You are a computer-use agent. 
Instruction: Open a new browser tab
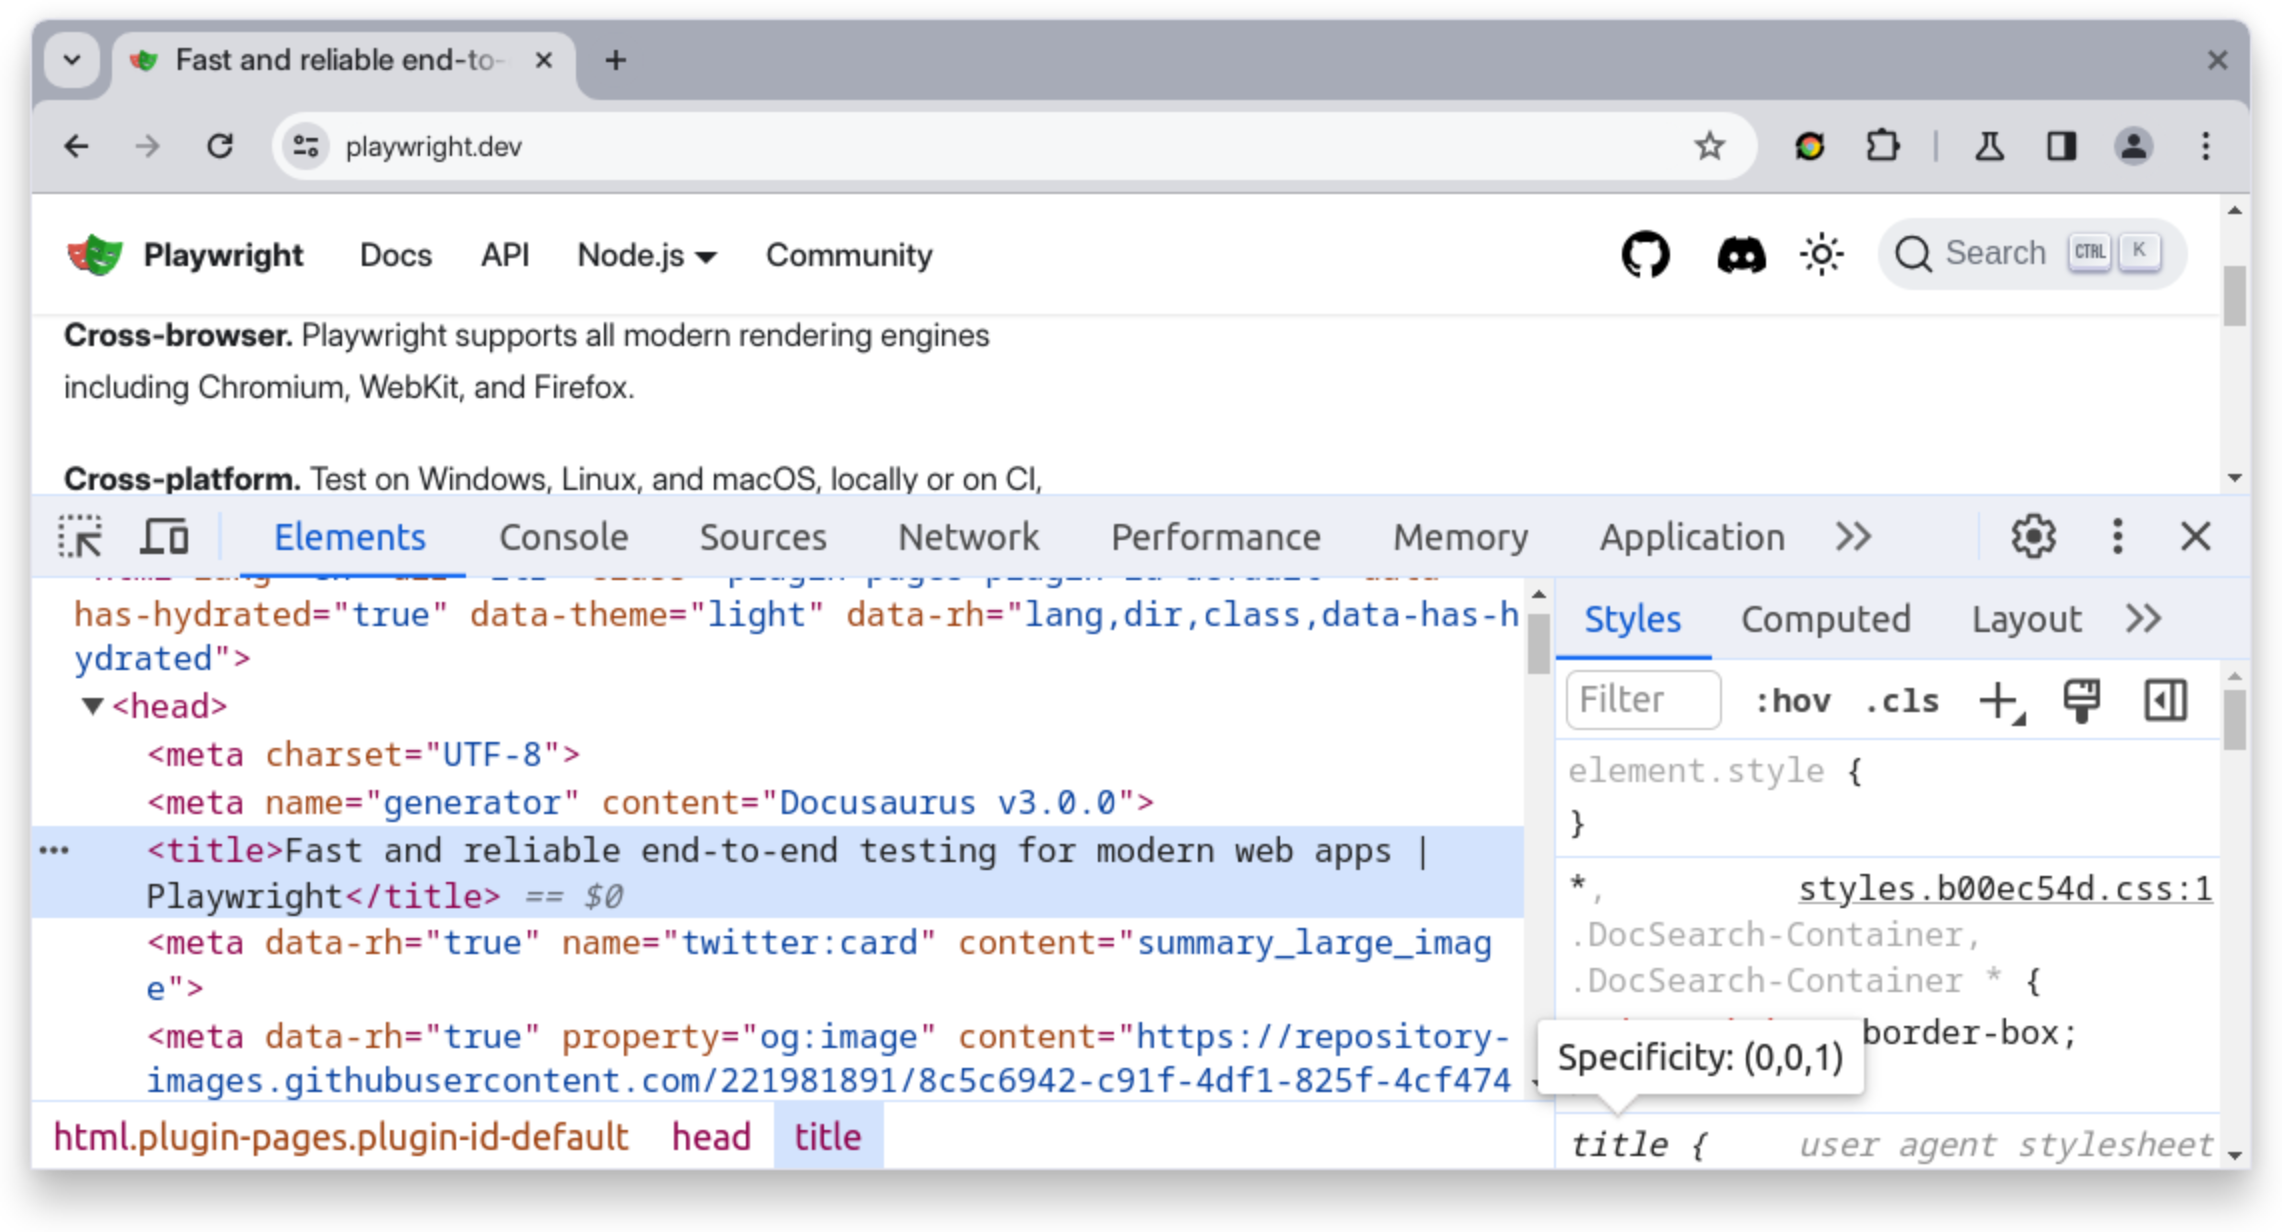(x=616, y=61)
